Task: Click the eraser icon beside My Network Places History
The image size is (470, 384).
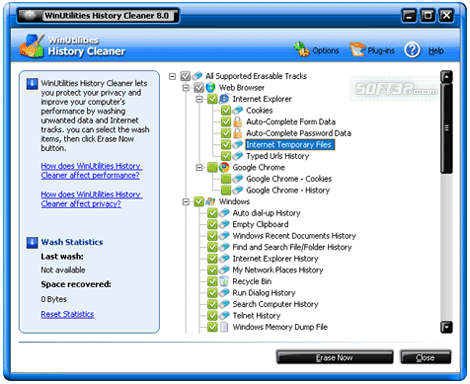Action: point(224,270)
